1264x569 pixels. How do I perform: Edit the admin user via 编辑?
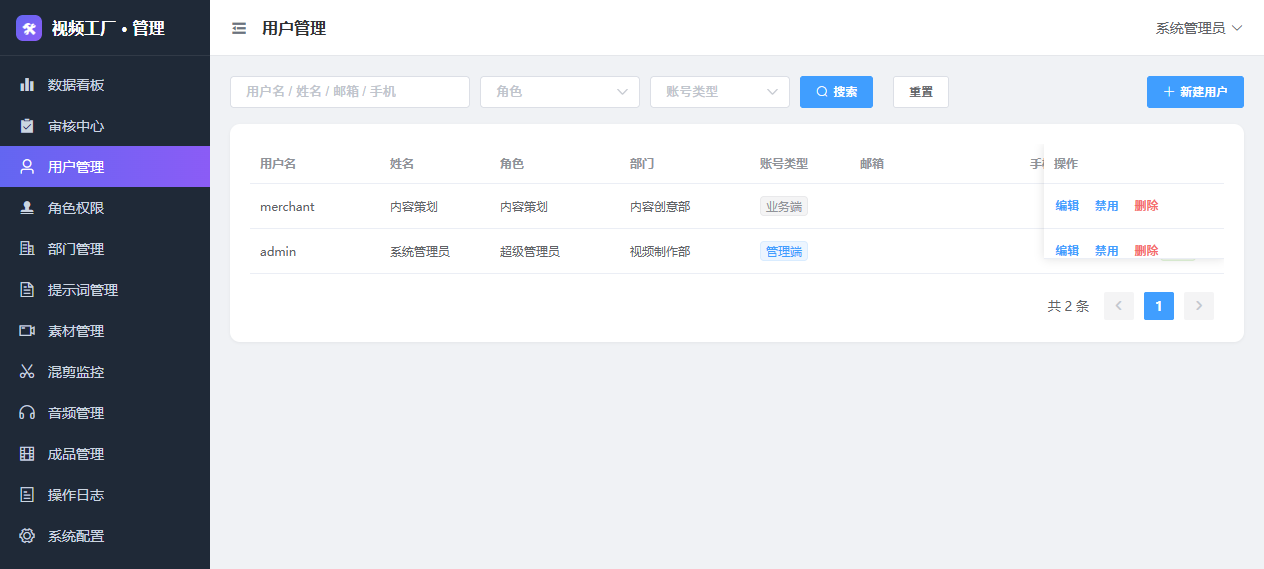pyautogui.click(x=1067, y=250)
